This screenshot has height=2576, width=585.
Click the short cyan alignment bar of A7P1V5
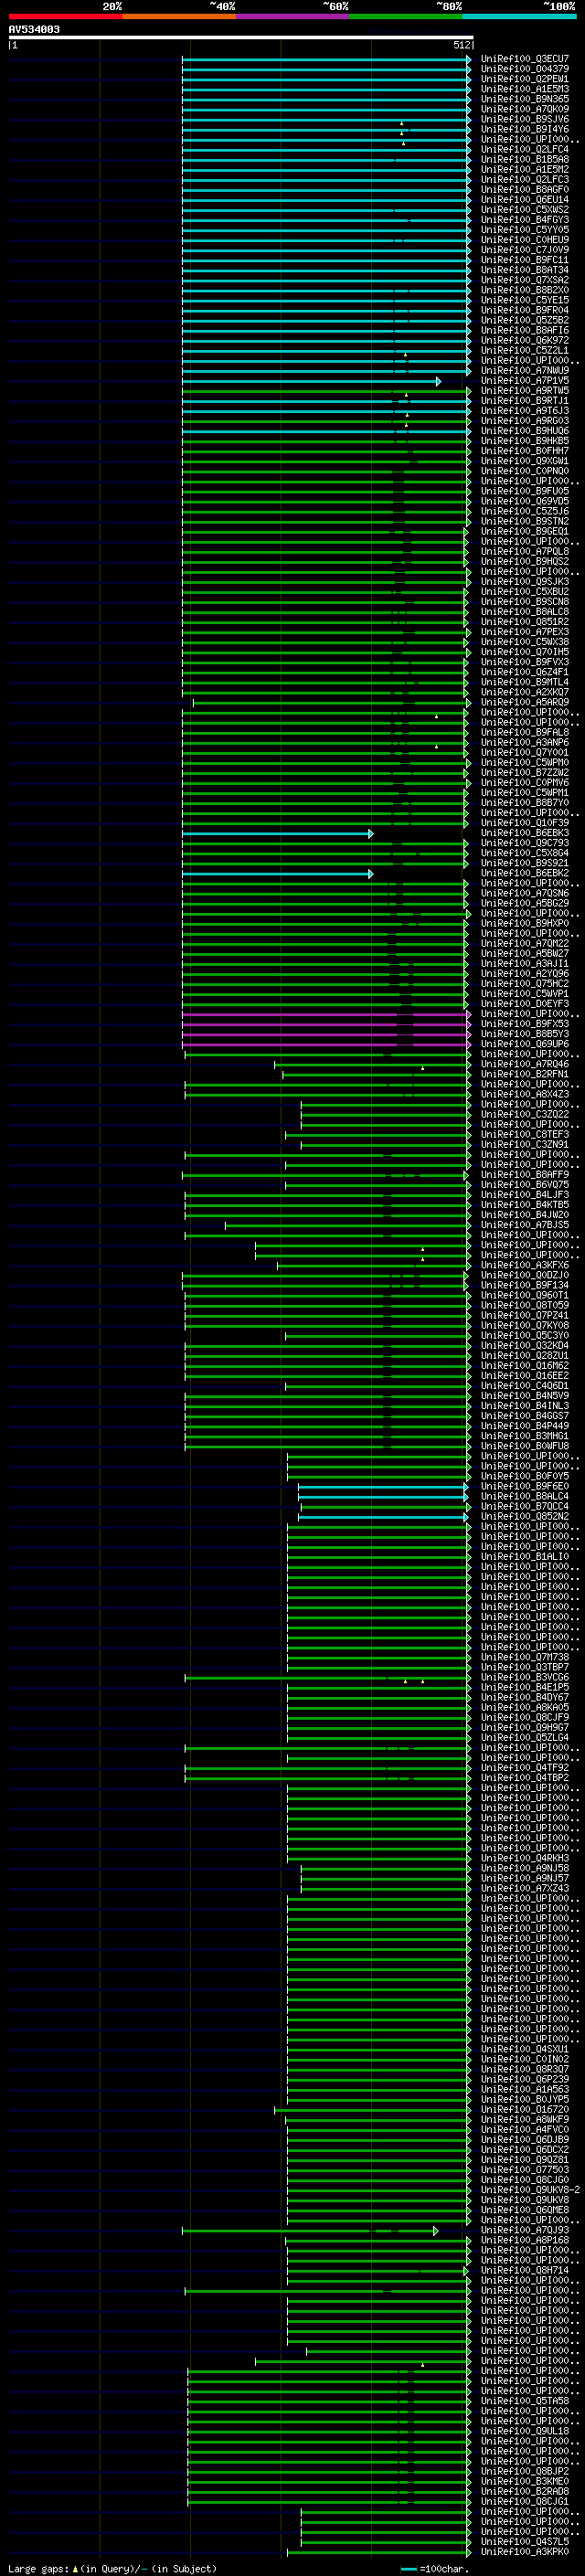(x=311, y=381)
